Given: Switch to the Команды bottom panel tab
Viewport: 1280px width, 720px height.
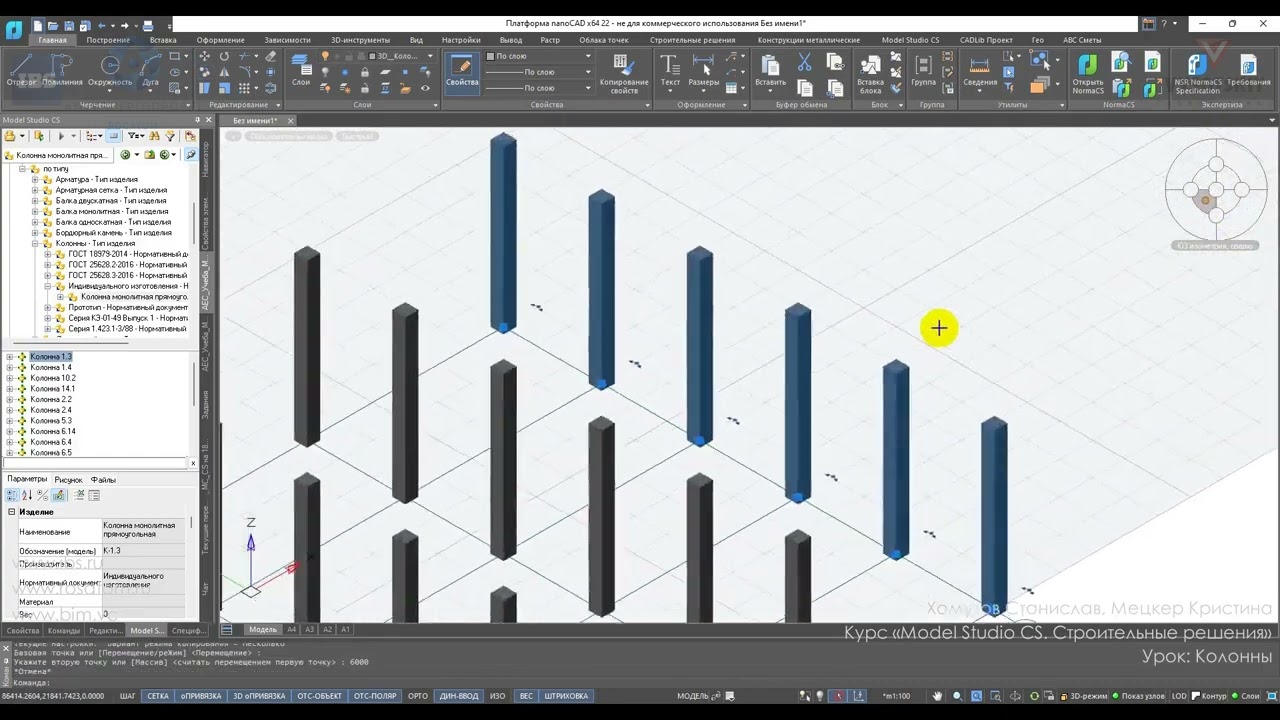Looking at the screenshot, I should [x=64, y=631].
